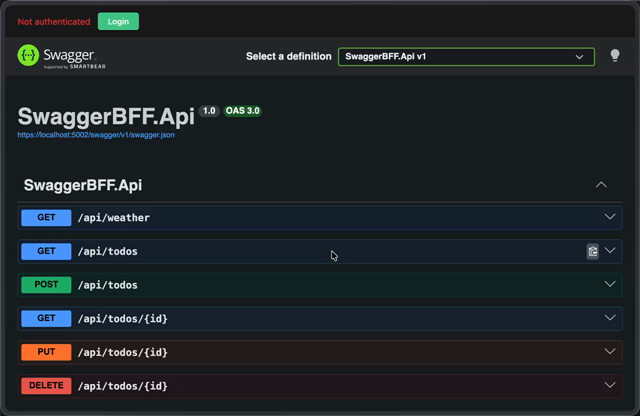Click the SwaggerBFF.Api section heading
Image resolution: width=640 pixels, height=416 pixels.
83,185
